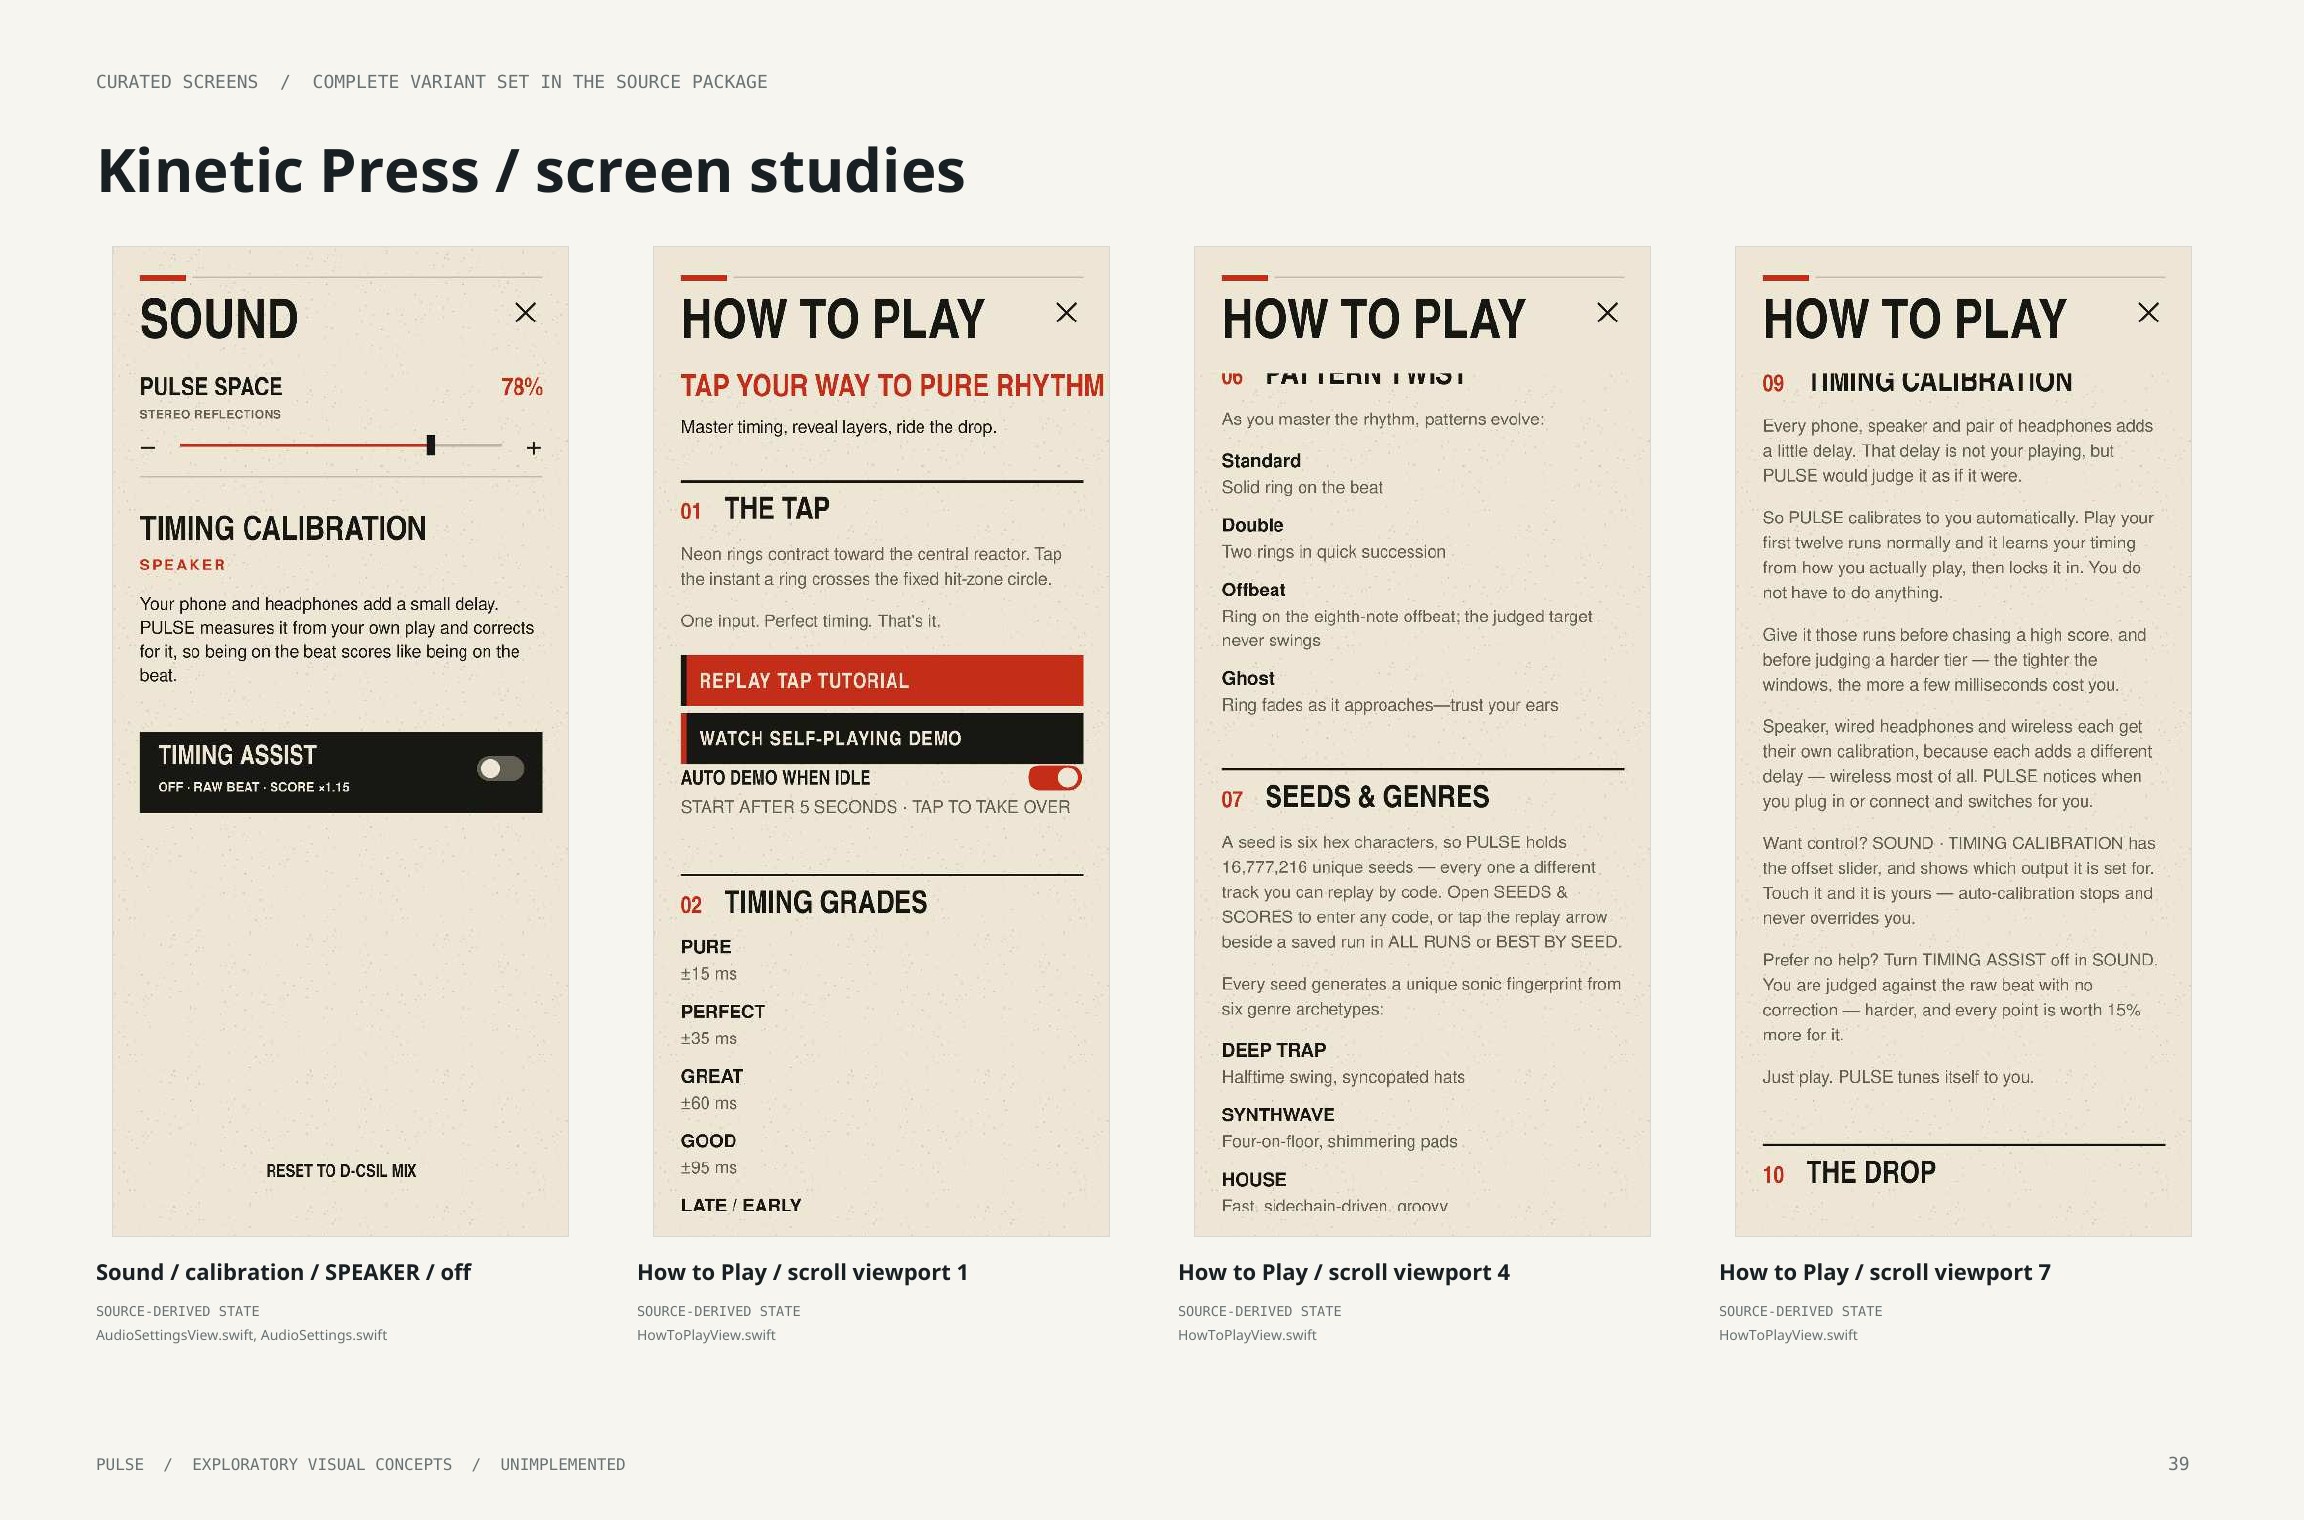This screenshot has height=1520, width=2304.
Task: Toggle Auto Demo When Idle switch
Action: (x=1055, y=778)
